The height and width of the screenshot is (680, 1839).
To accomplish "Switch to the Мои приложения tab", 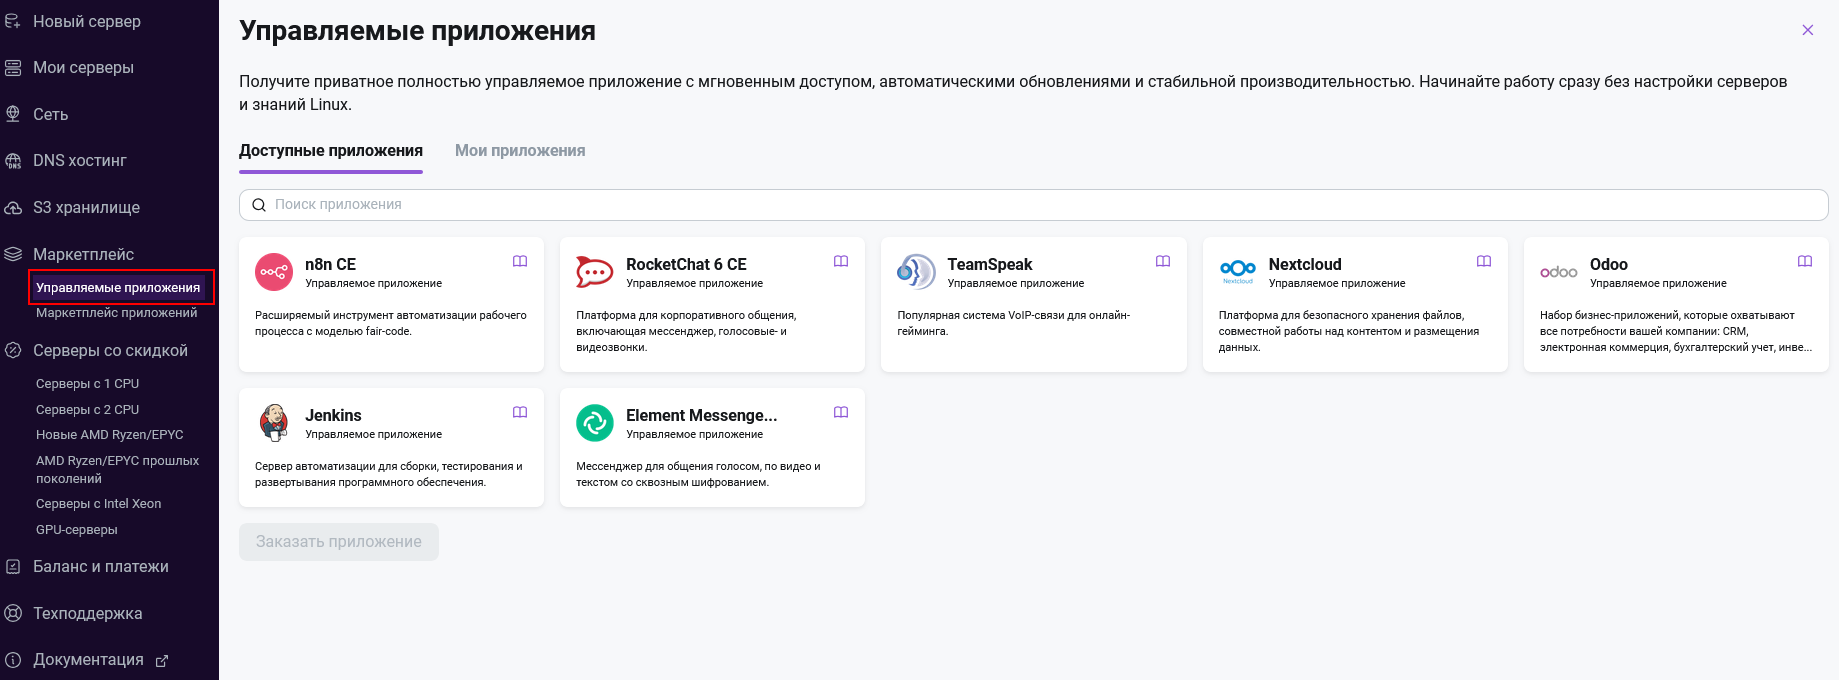I will pos(520,150).
